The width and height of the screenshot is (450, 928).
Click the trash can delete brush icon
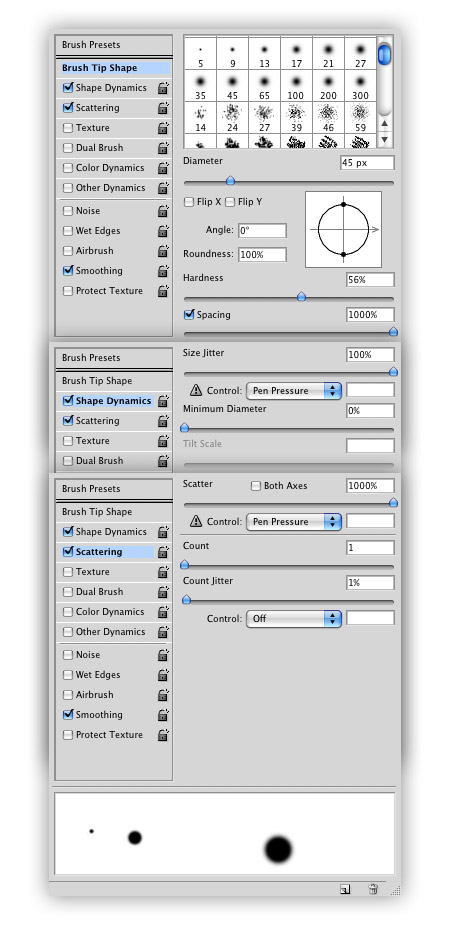[373, 888]
